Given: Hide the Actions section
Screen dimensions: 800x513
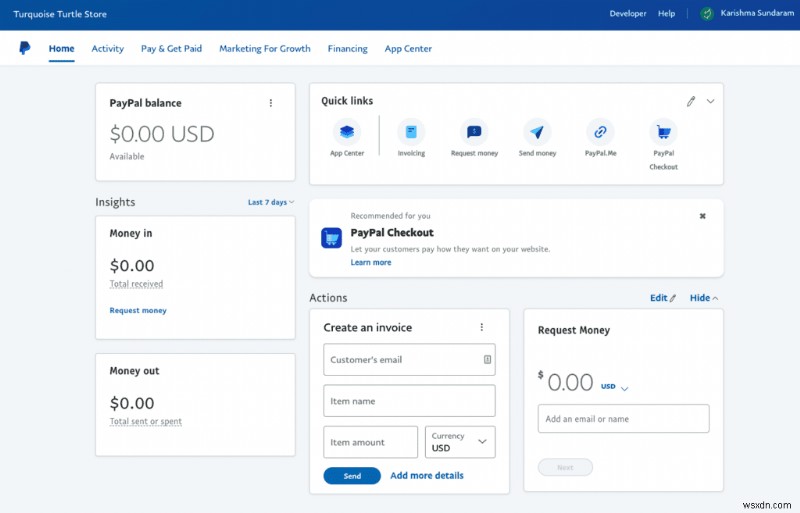Looking at the screenshot, I should point(704,298).
